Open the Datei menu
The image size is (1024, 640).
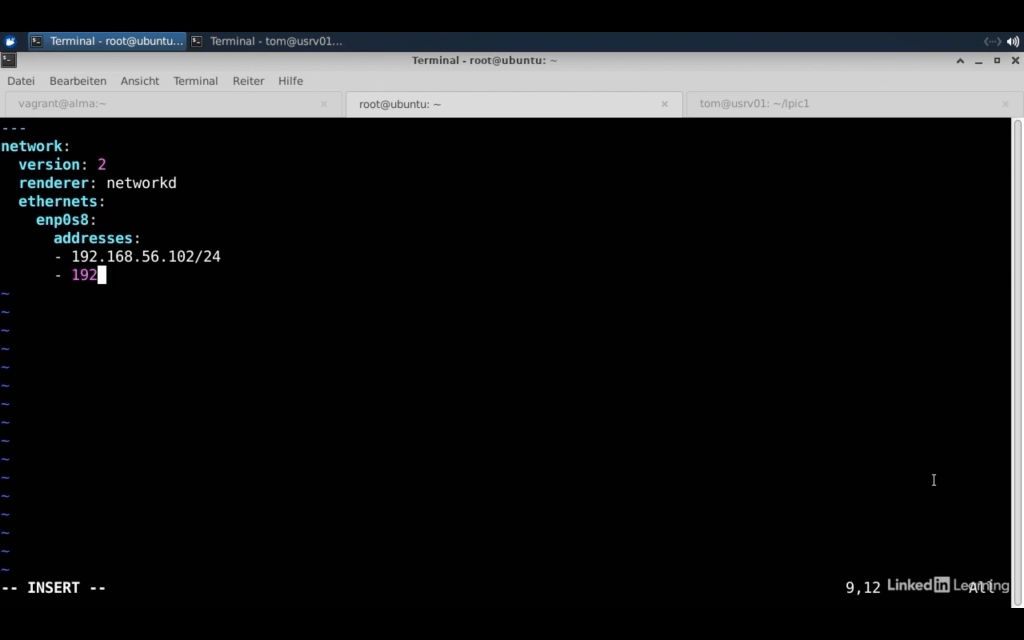pos(21,81)
